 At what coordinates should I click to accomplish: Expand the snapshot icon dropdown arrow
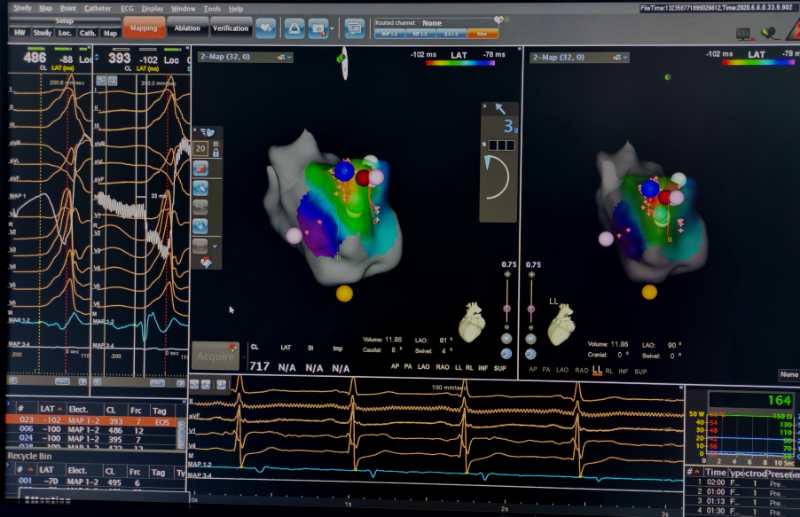(x=332, y=29)
